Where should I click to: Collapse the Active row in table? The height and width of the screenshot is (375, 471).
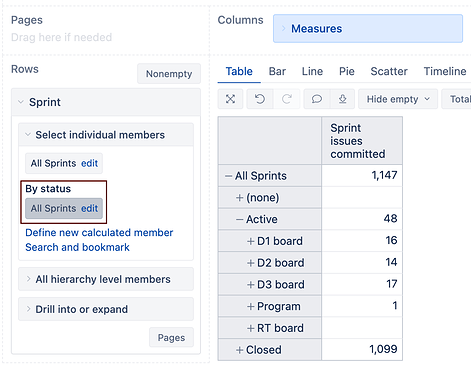(239, 219)
